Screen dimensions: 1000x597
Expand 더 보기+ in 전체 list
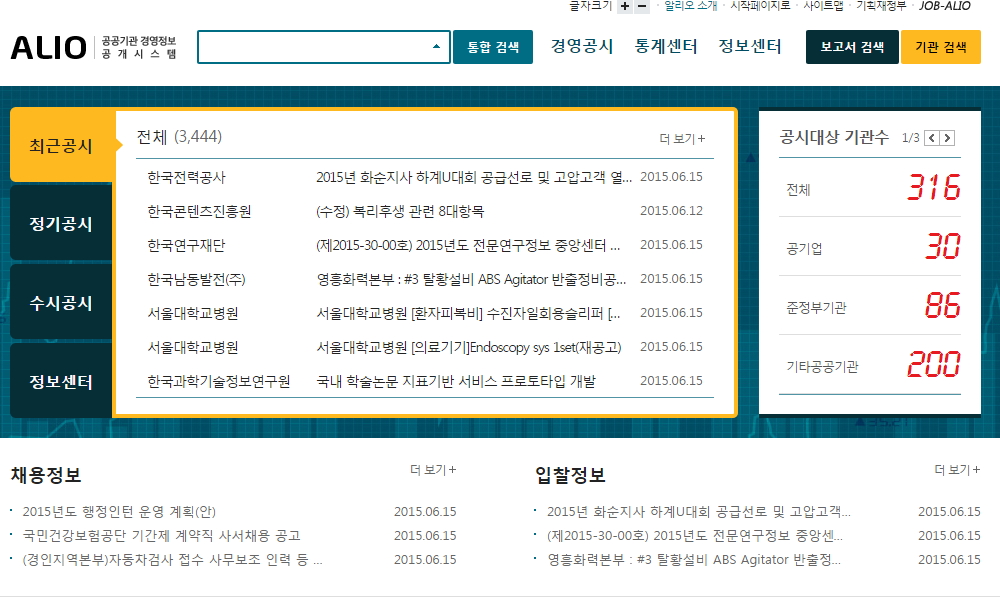(682, 139)
